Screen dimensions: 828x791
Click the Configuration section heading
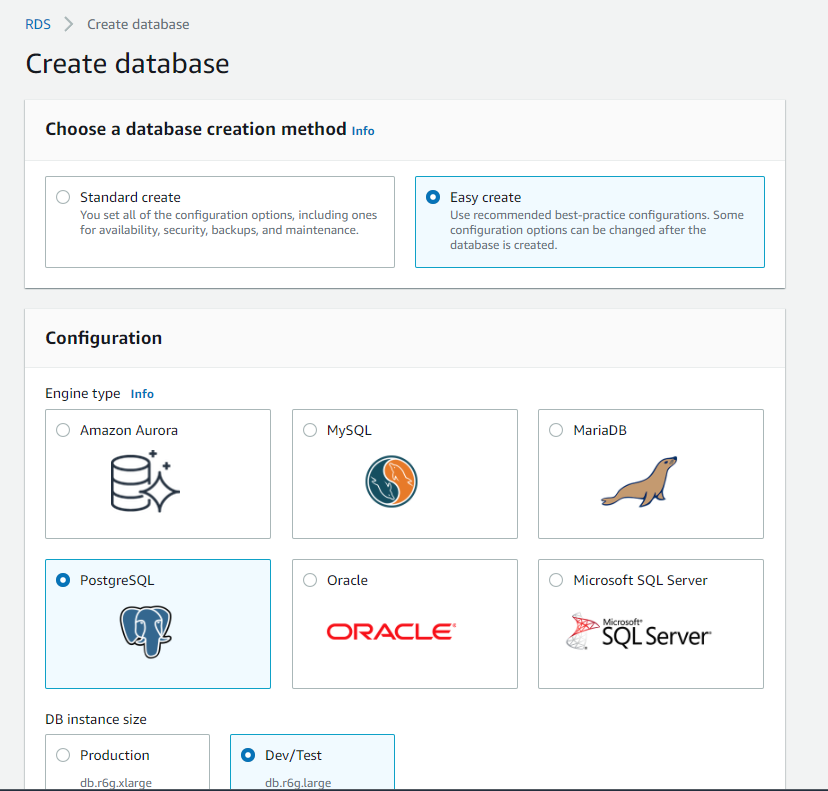point(104,338)
